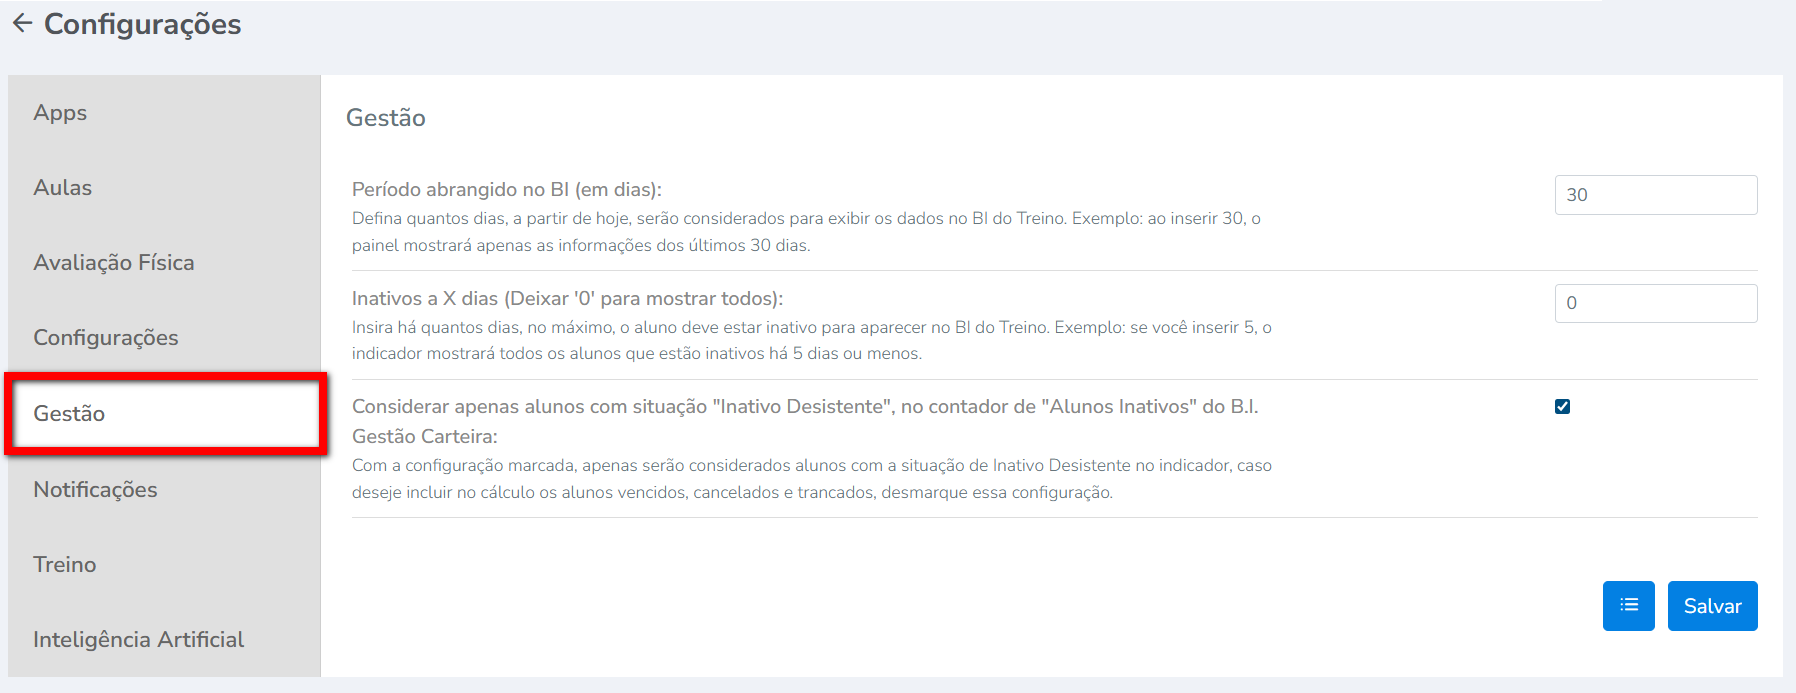Open the Treino settings section

[65, 565]
